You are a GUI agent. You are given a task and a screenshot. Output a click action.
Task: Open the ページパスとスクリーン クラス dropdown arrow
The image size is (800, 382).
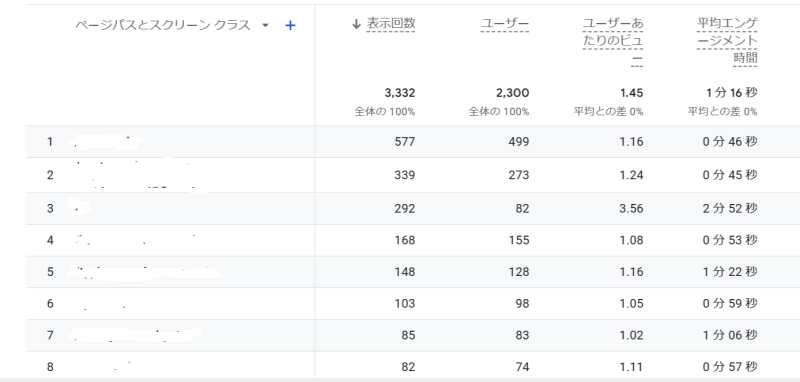(265, 26)
